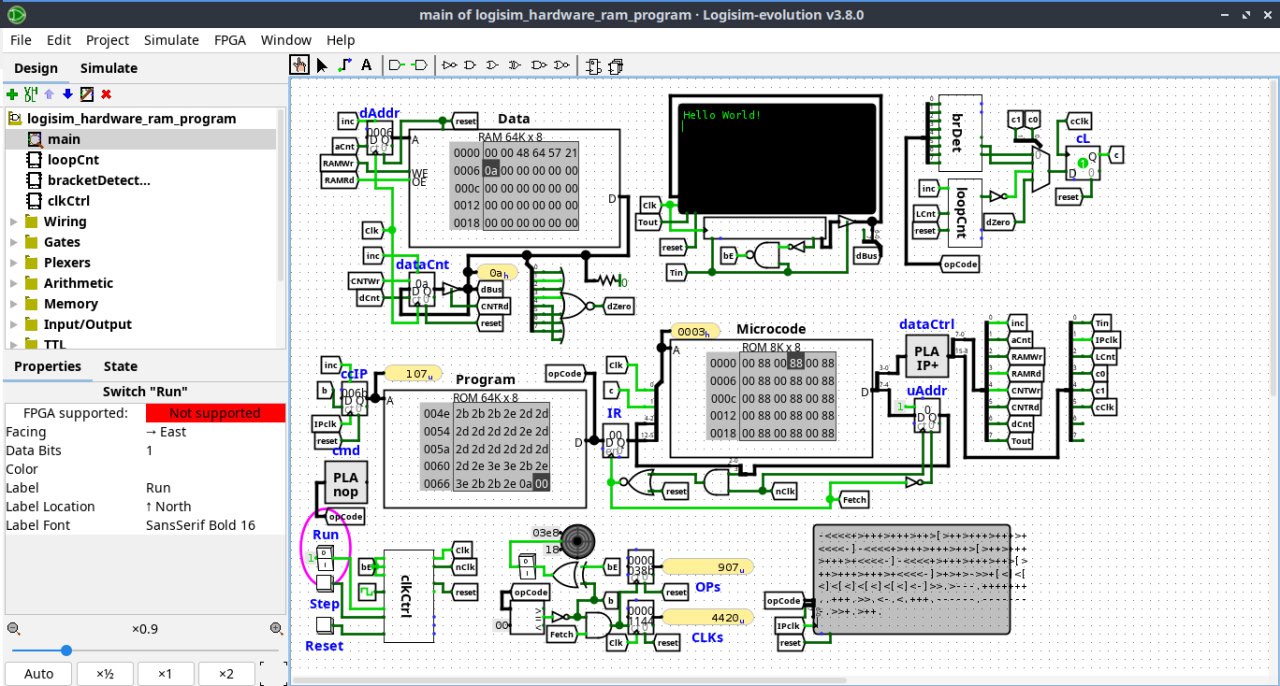Expand the Wiring library folder
Screen dimensions: 1280x686
pos(14,221)
